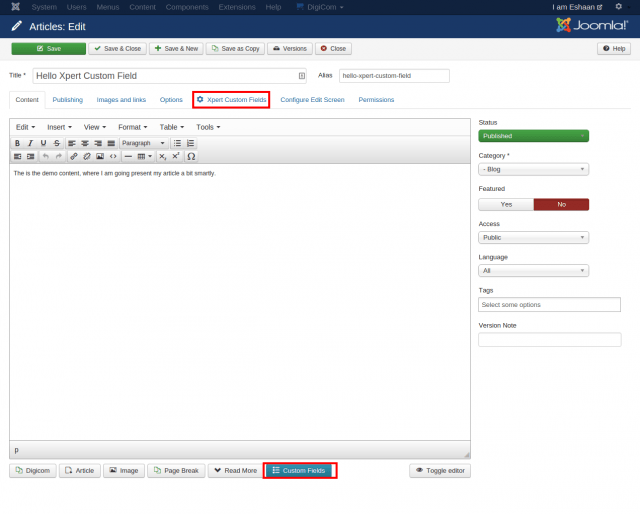Insert a numbered list
The width and height of the screenshot is (640, 514).
point(190,143)
